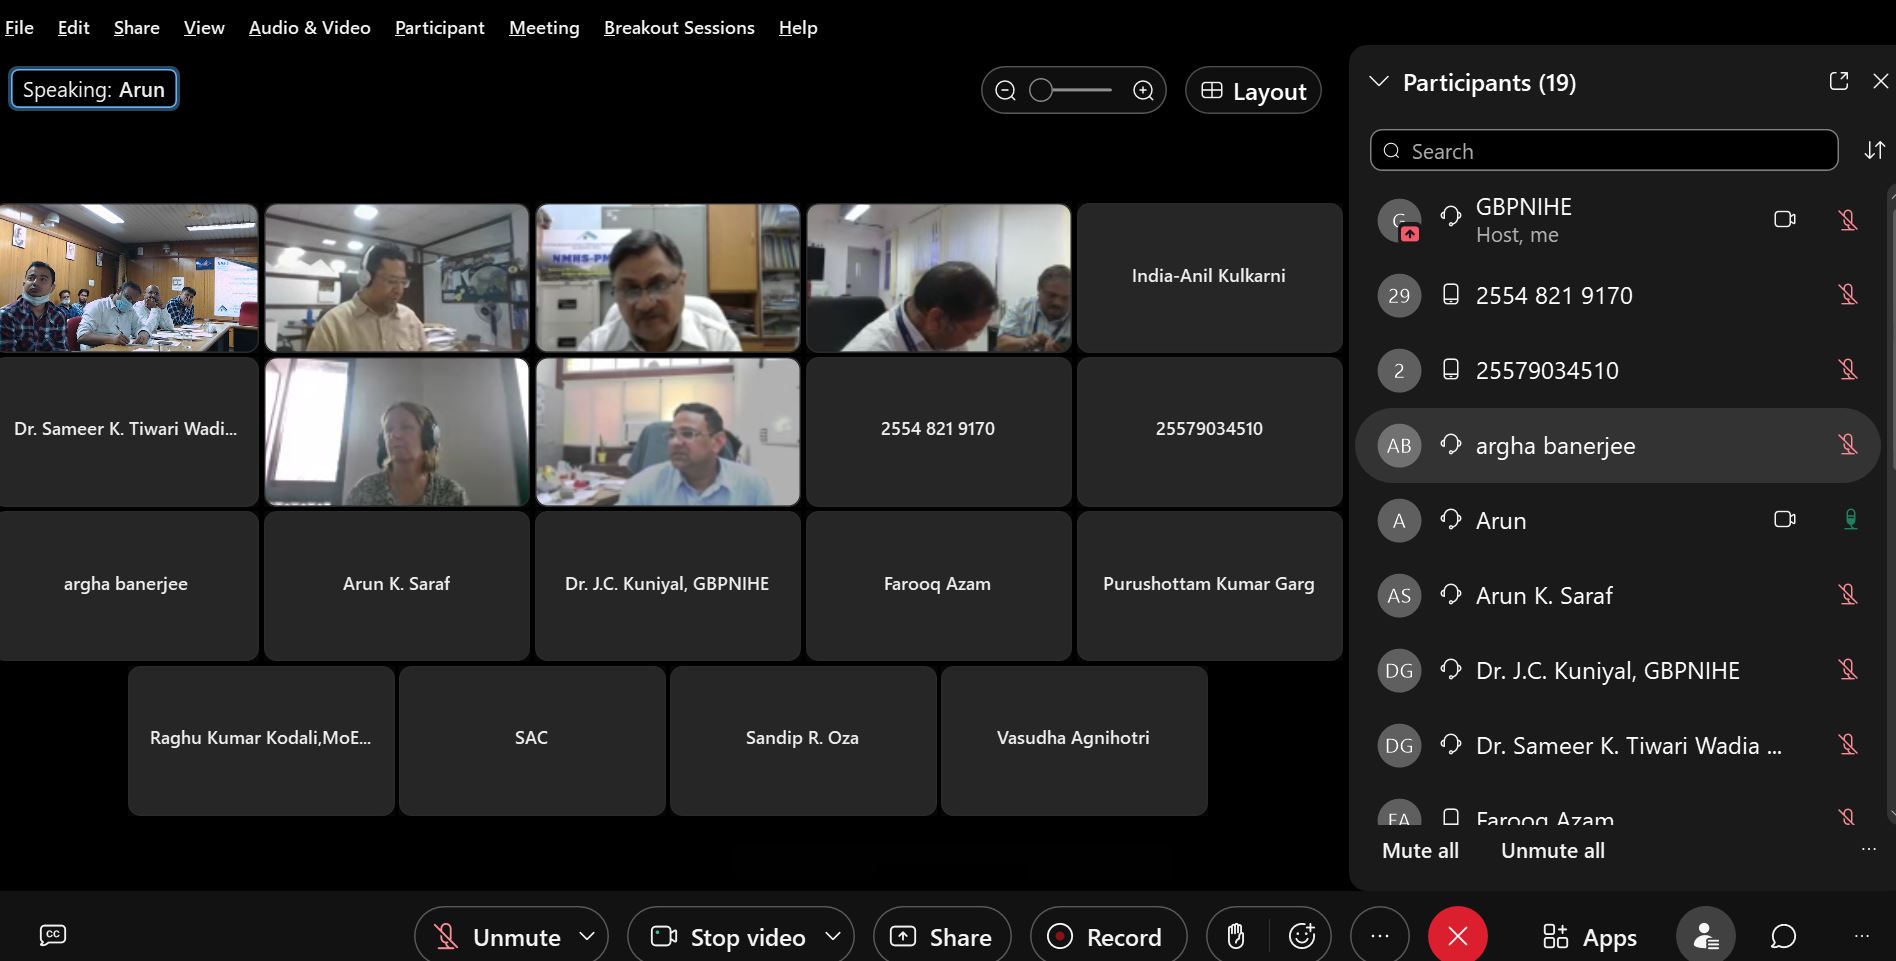
Task: Click the Mute all button
Action: (x=1420, y=850)
